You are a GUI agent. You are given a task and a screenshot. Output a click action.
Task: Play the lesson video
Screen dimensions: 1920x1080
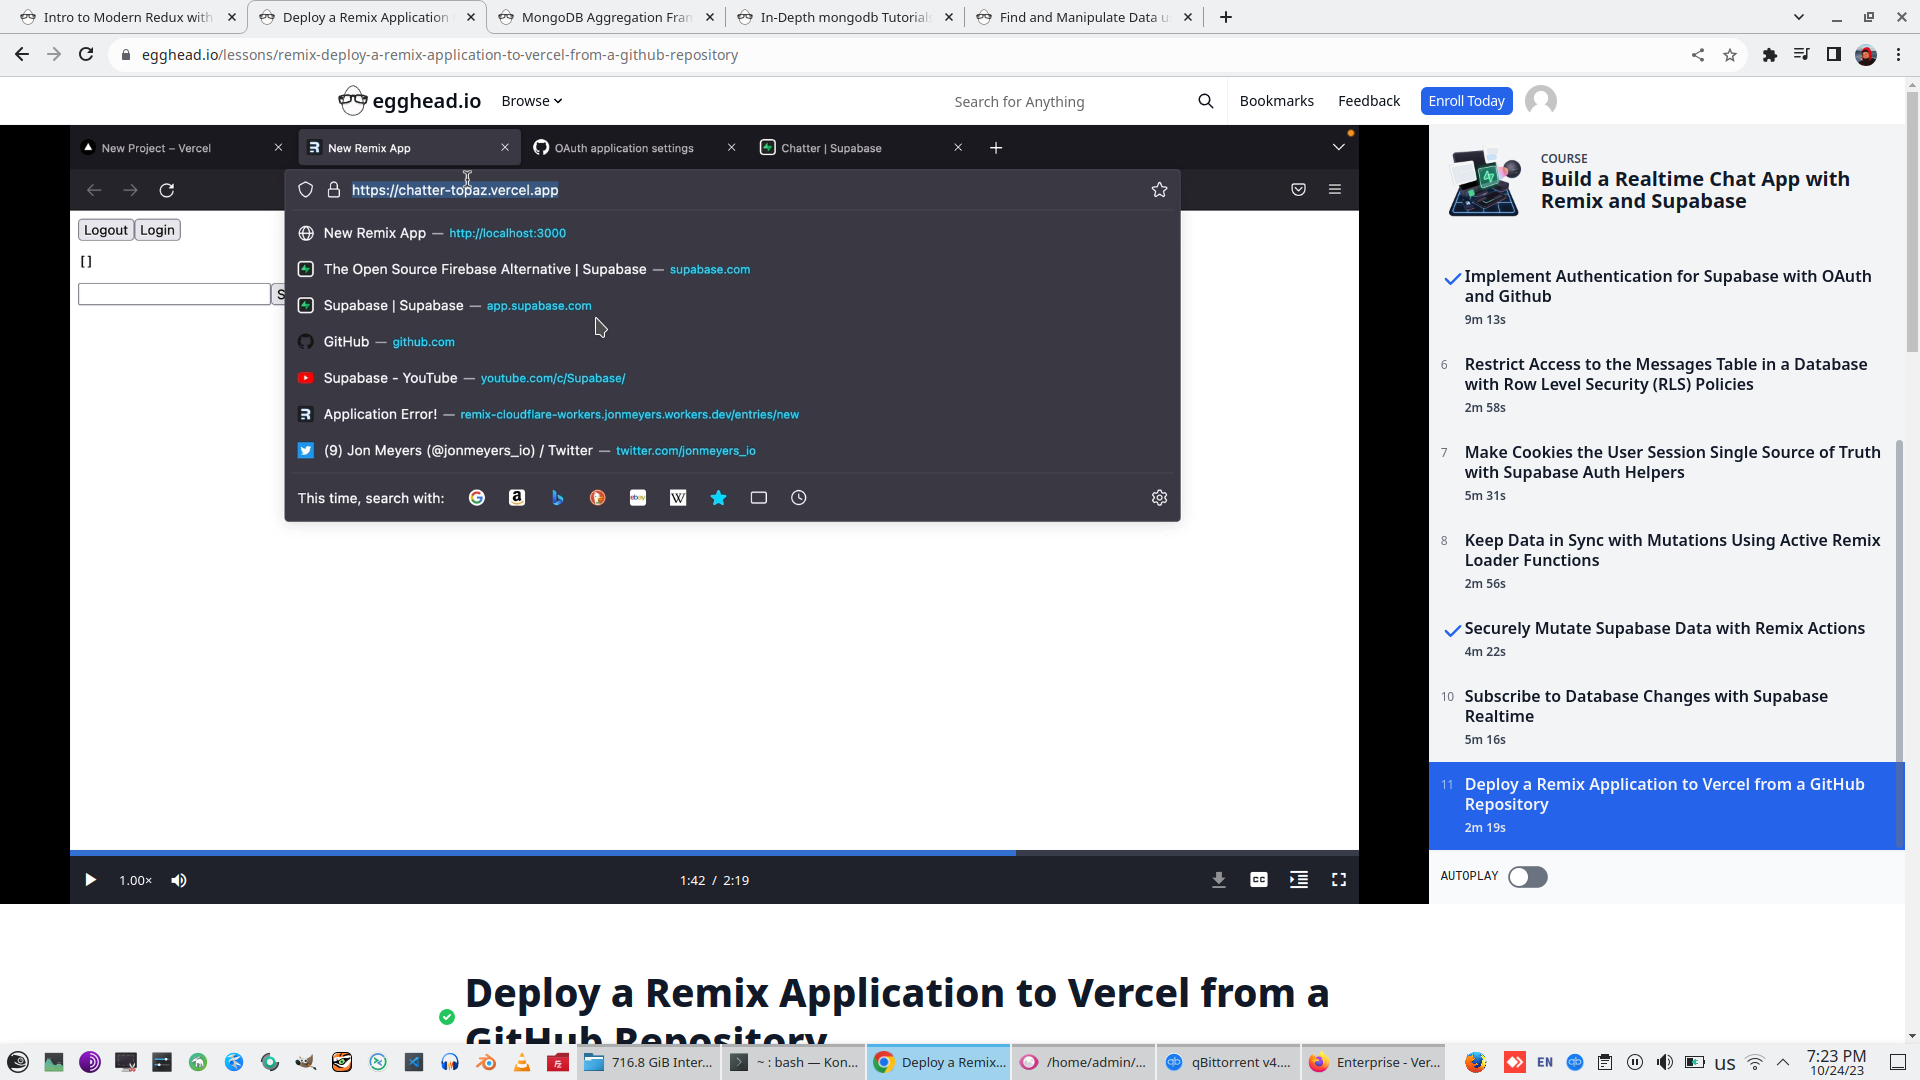pos(90,880)
